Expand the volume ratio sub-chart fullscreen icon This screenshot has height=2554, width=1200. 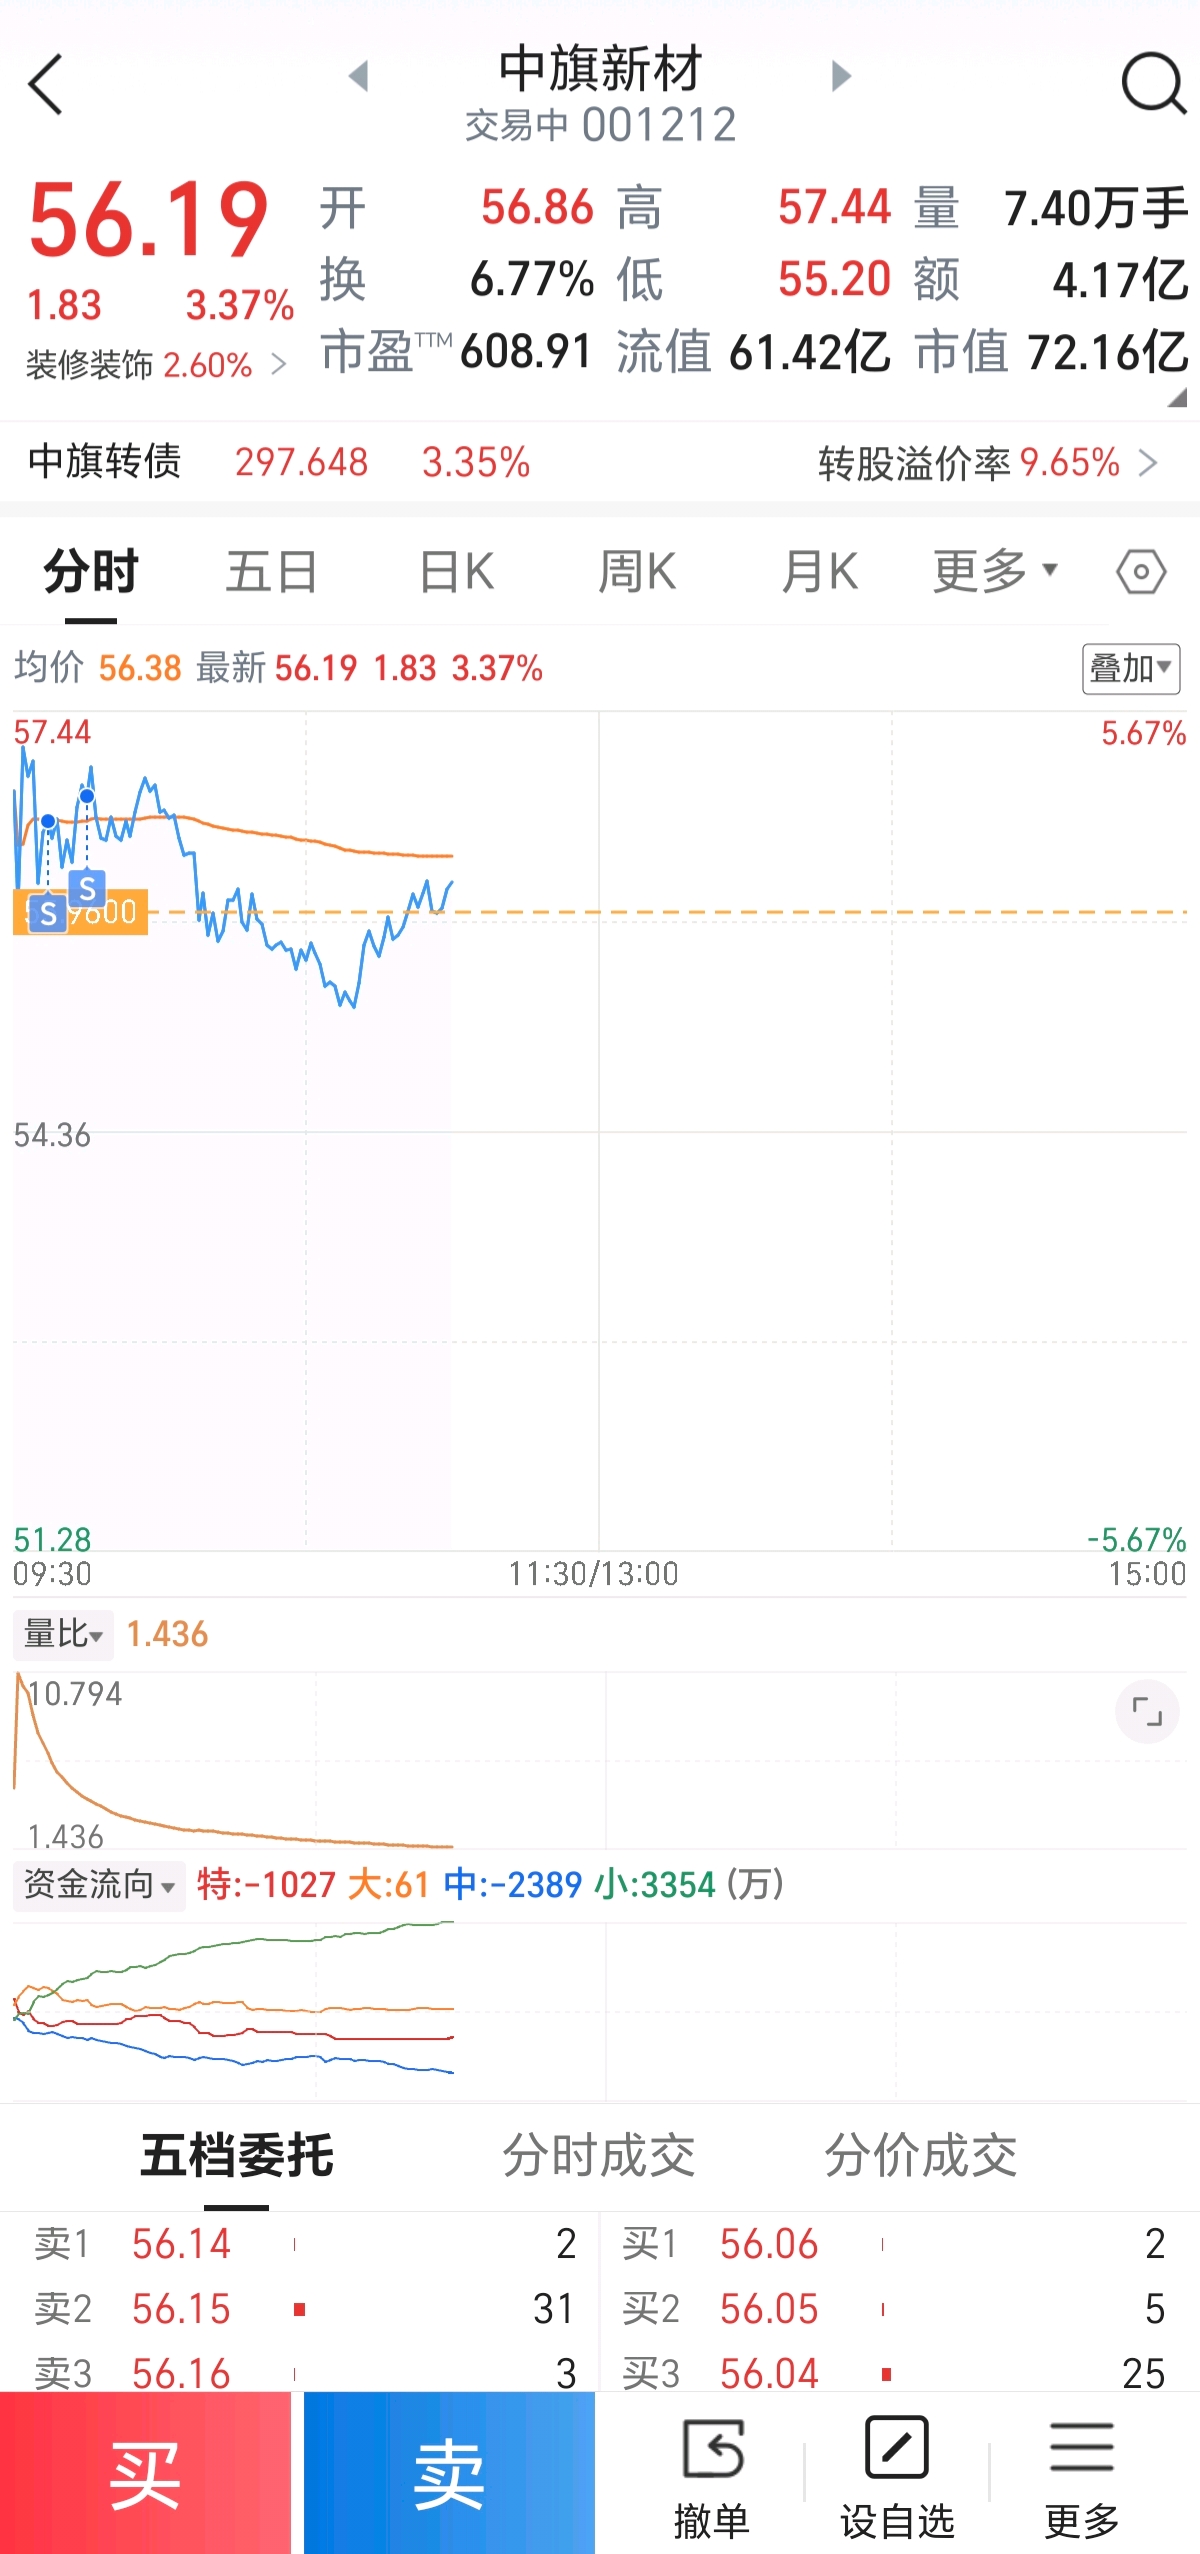(x=1147, y=1711)
